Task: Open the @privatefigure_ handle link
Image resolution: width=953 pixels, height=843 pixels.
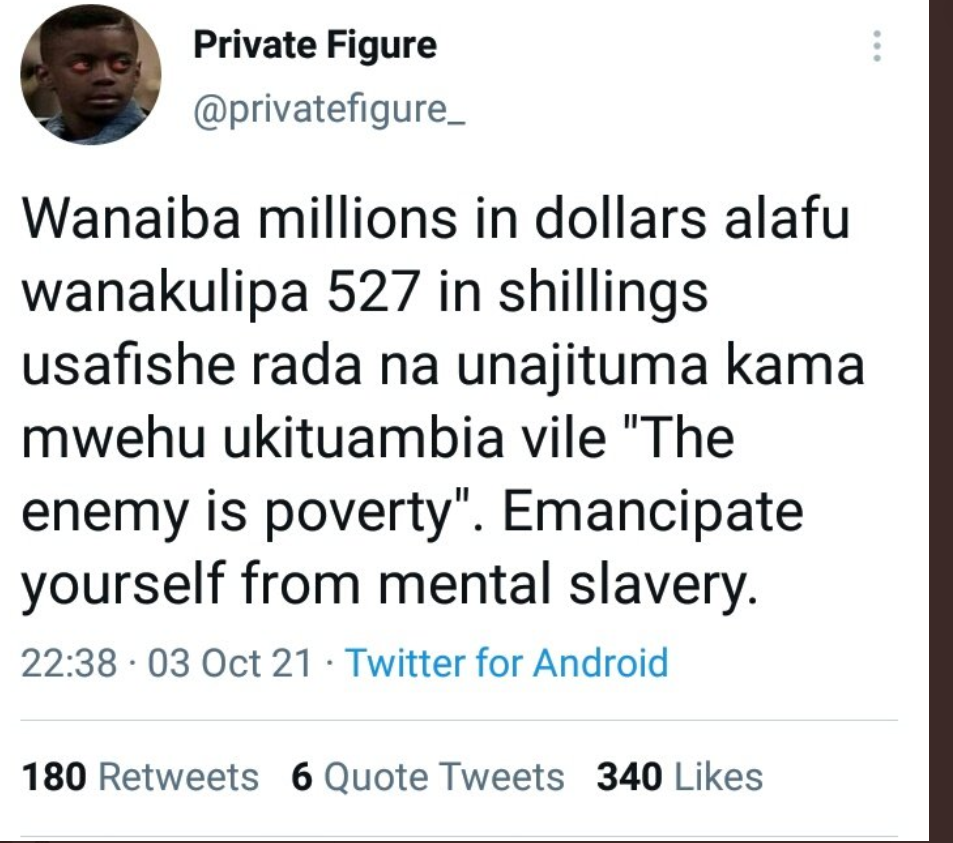Action: [x=329, y=105]
